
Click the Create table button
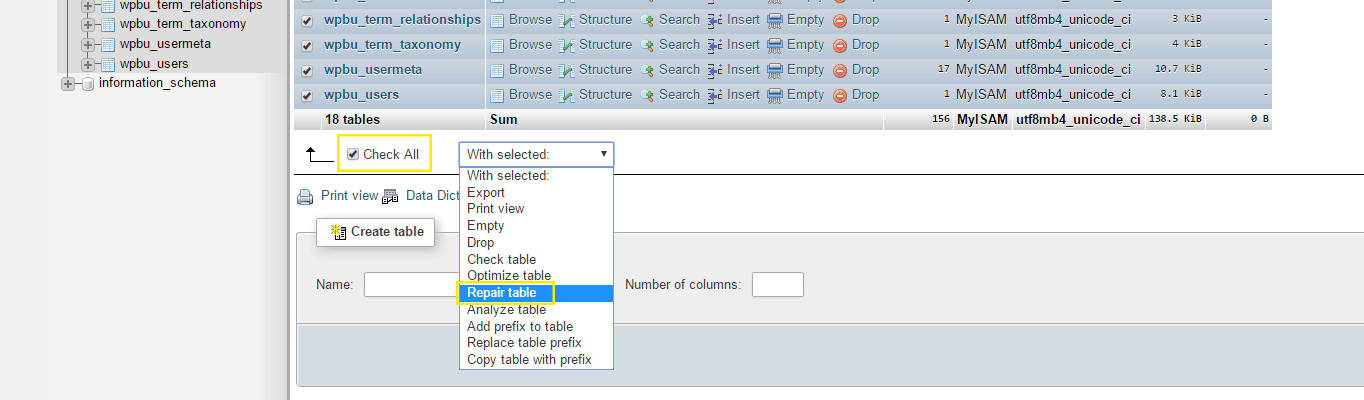point(376,232)
